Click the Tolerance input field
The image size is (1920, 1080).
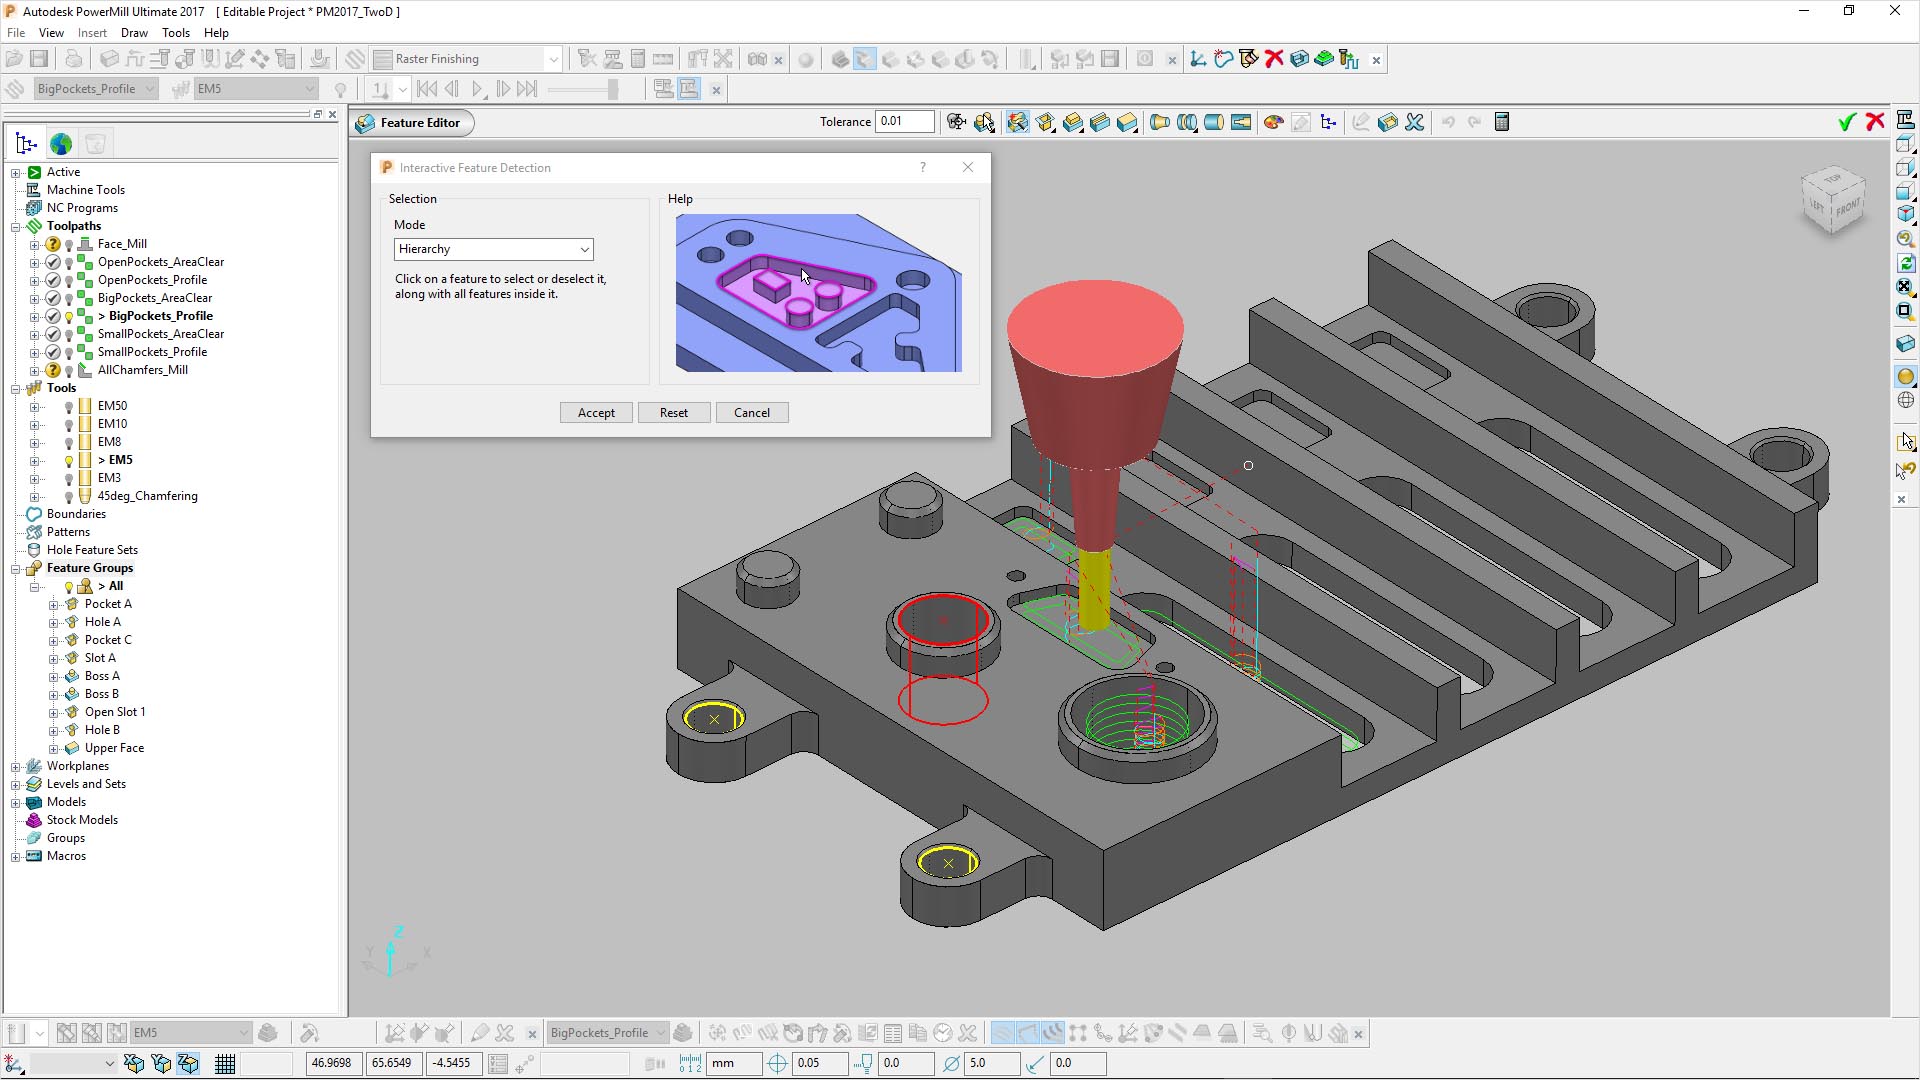pos(905,122)
